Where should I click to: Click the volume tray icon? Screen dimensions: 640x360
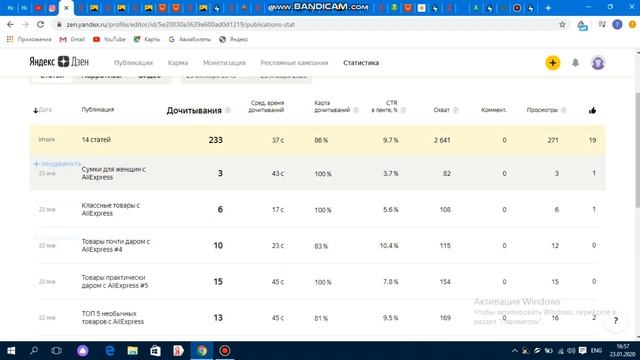click(571, 351)
